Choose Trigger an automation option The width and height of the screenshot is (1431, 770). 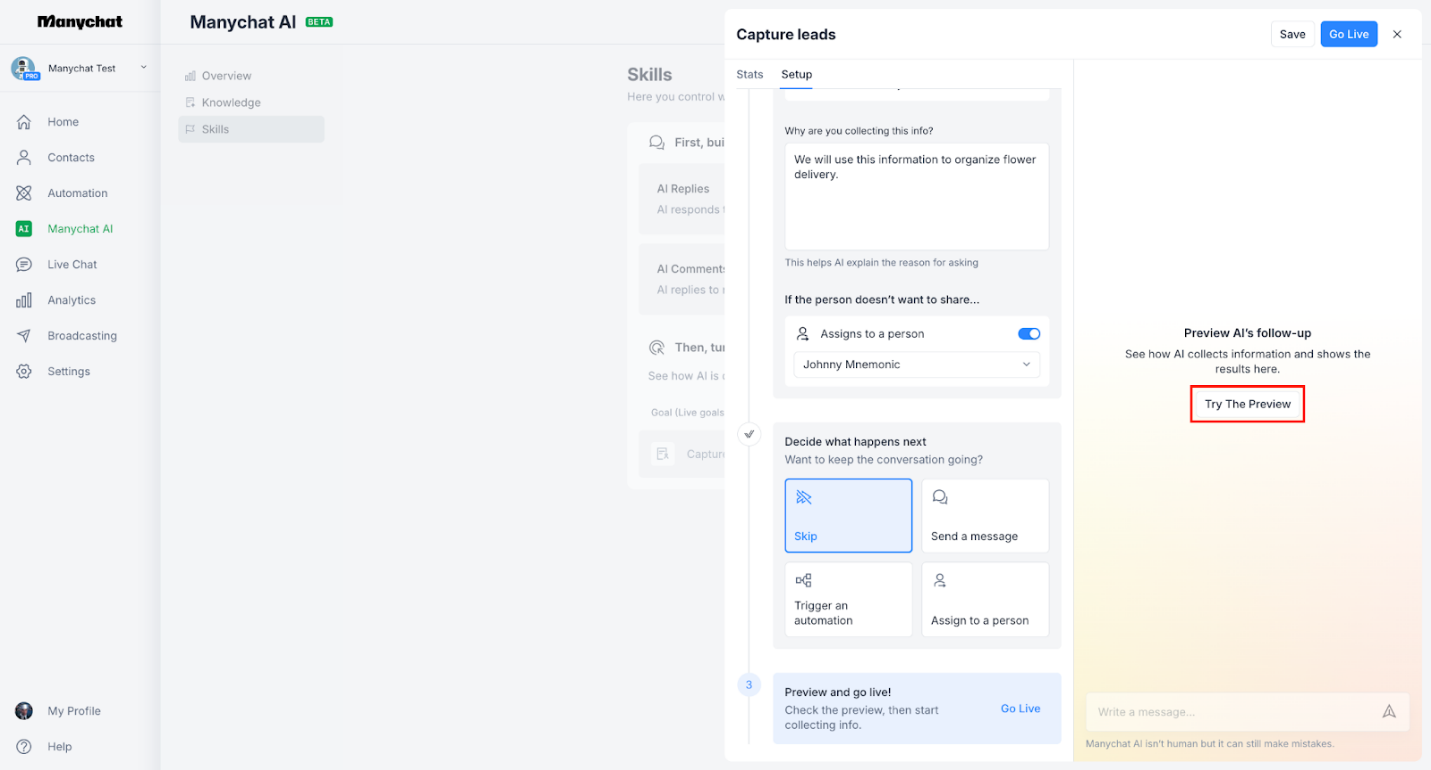point(848,599)
